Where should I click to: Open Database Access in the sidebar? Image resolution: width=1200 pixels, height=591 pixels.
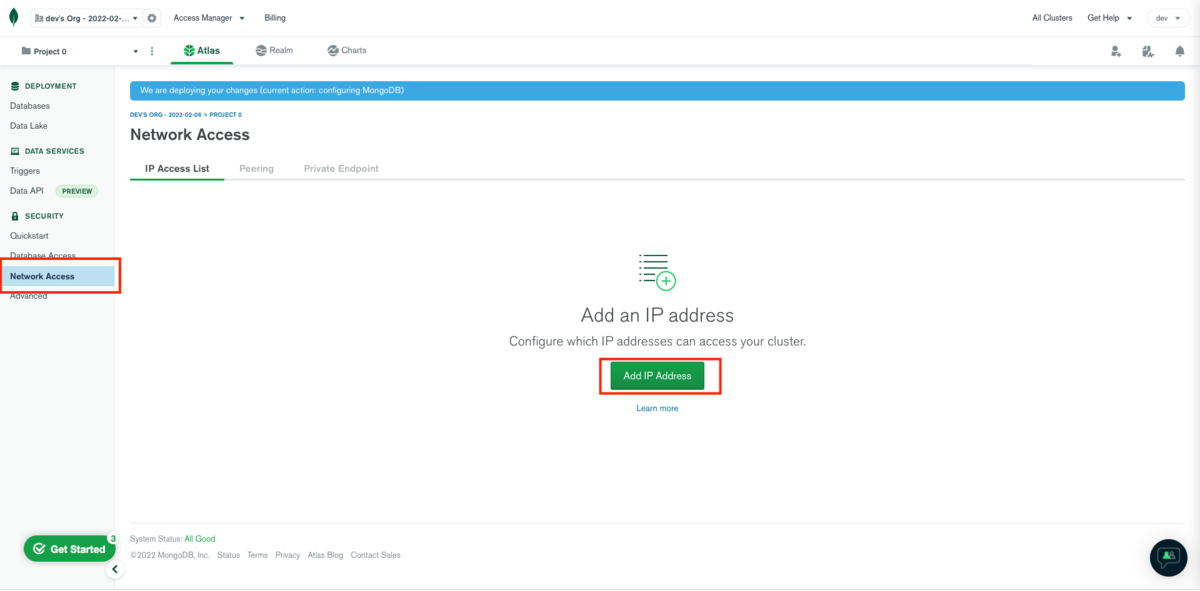click(43, 256)
